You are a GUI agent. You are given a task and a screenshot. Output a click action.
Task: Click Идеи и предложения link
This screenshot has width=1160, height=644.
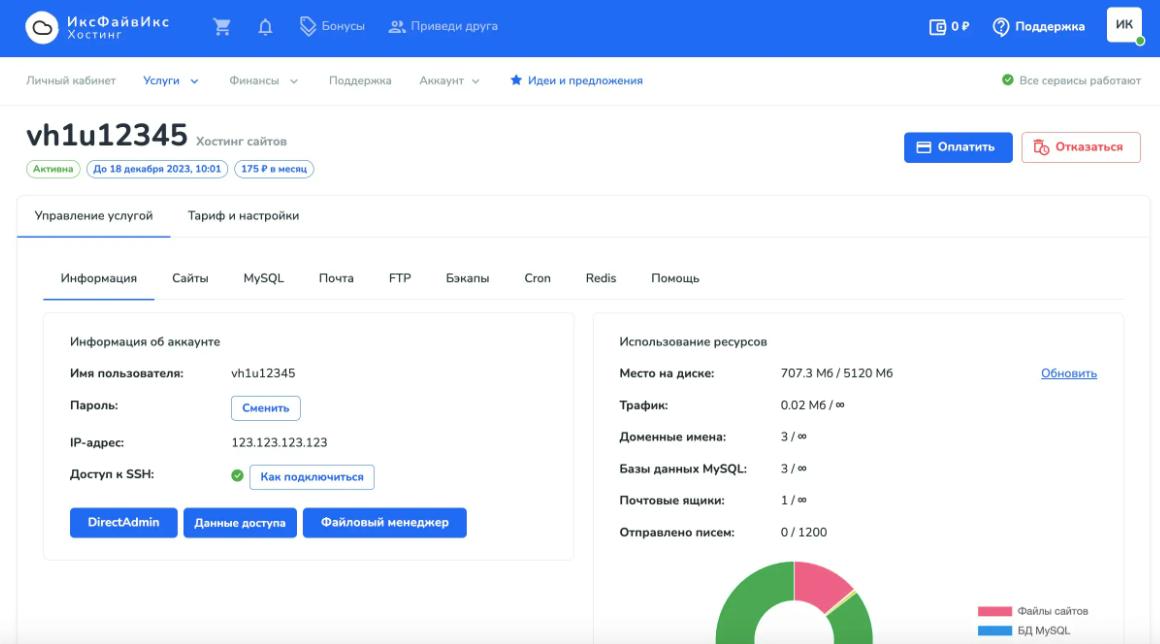[585, 81]
